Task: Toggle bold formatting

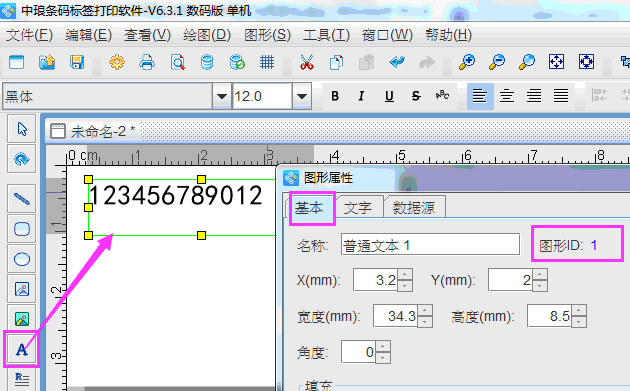Action: tap(335, 96)
